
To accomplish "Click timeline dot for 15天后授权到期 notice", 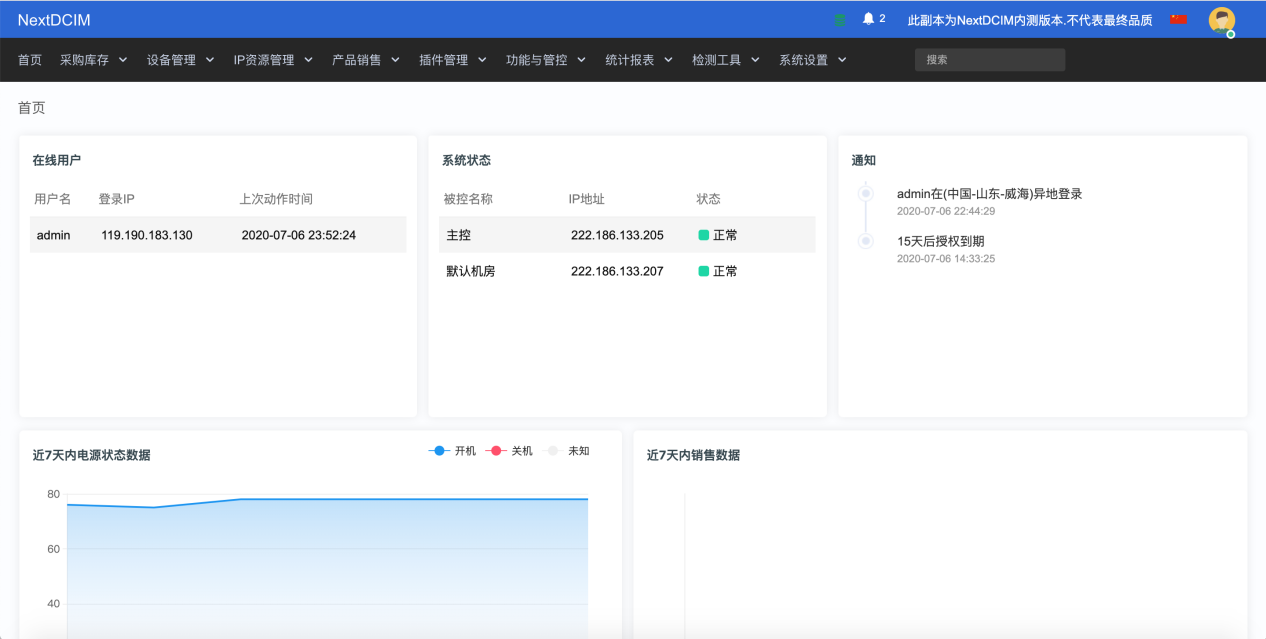I will coord(866,241).
